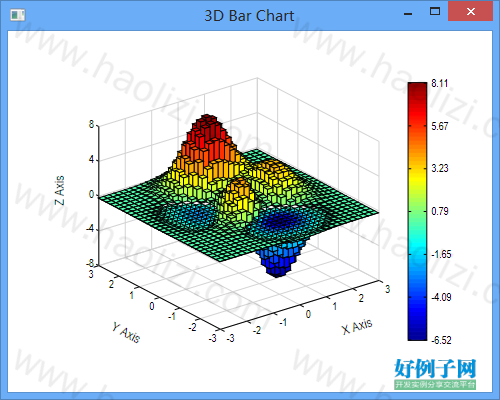Click the 3.23 color bar label

tap(440, 168)
